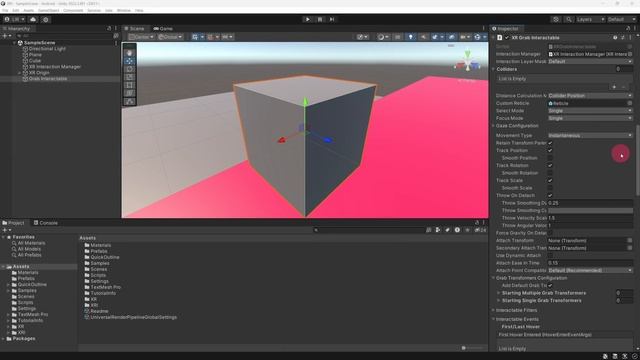
Task: Open Distance Calculation Mode dropdown
Action: (x=590, y=96)
